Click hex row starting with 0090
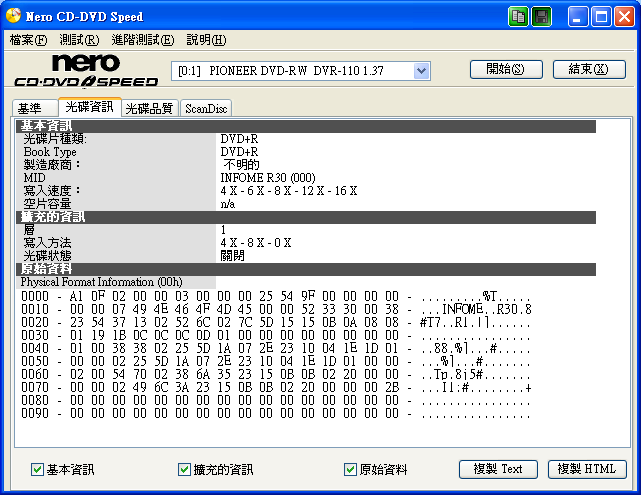The image size is (641, 495). [276, 414]
